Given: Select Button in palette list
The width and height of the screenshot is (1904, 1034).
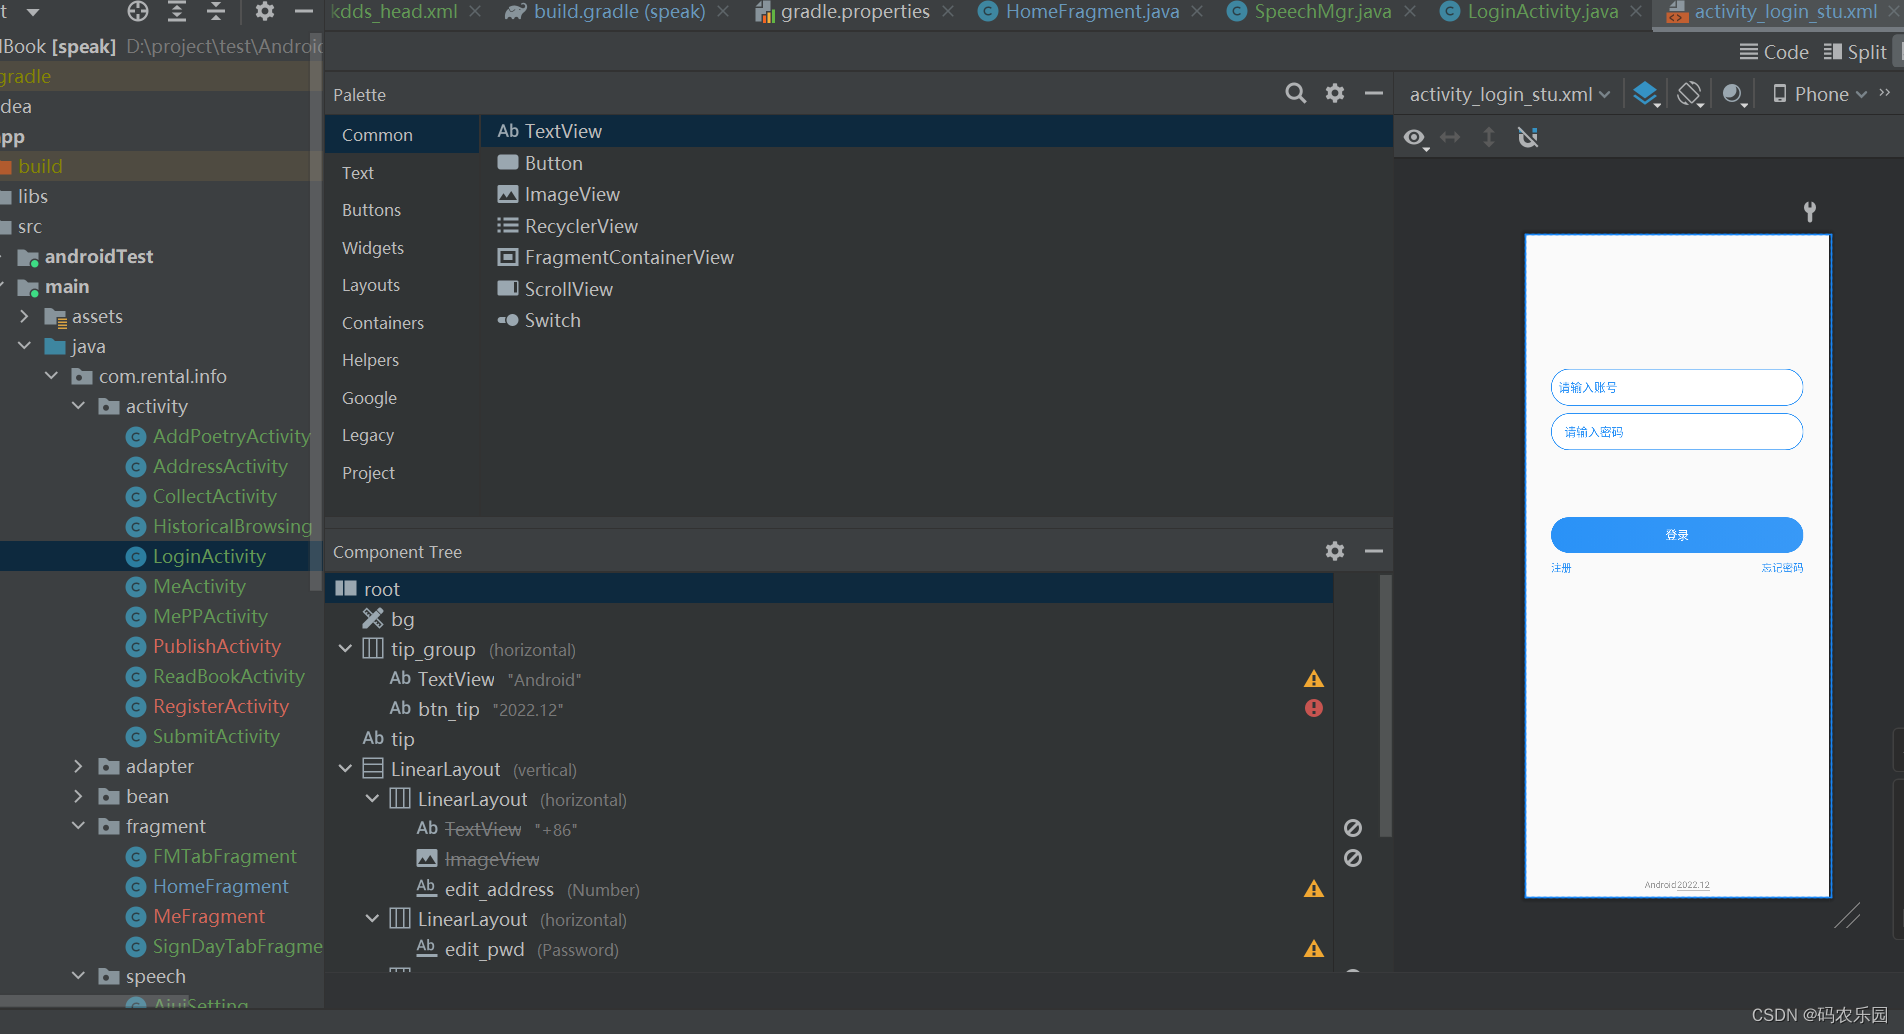Looking at the screenshot, I should [x=540, y=163].
